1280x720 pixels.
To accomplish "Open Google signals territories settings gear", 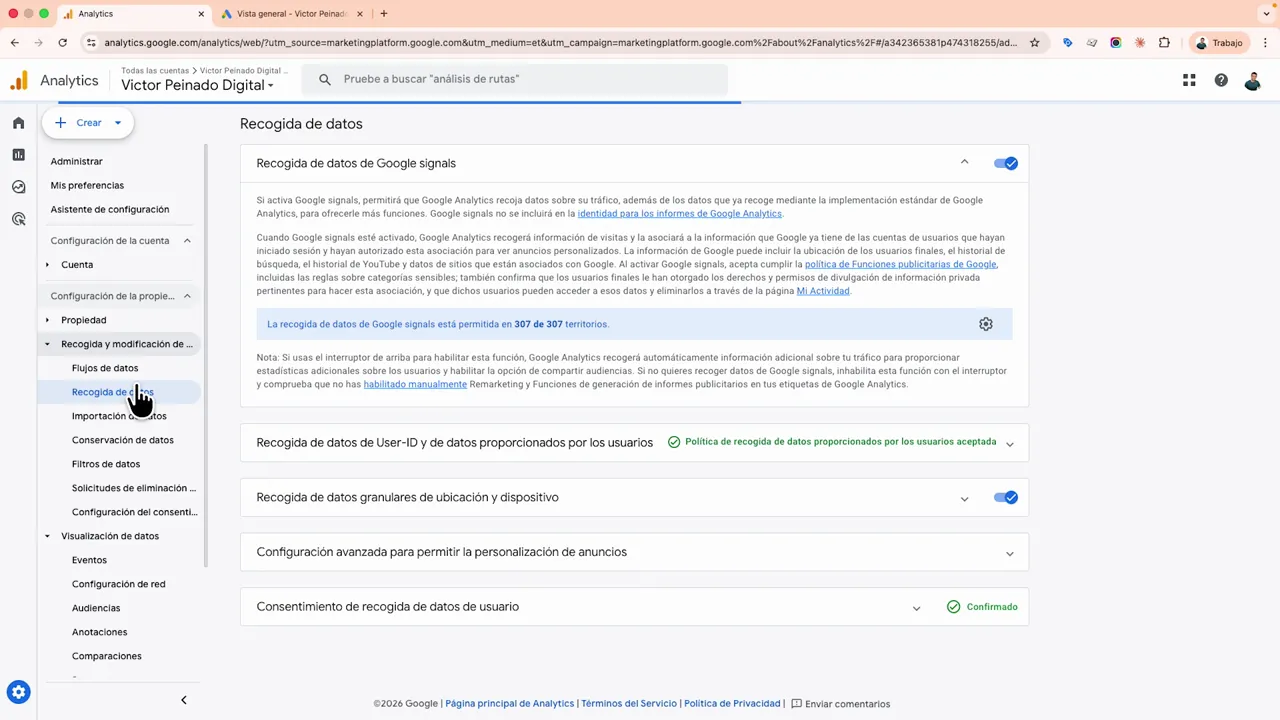I will click(986, 324).
